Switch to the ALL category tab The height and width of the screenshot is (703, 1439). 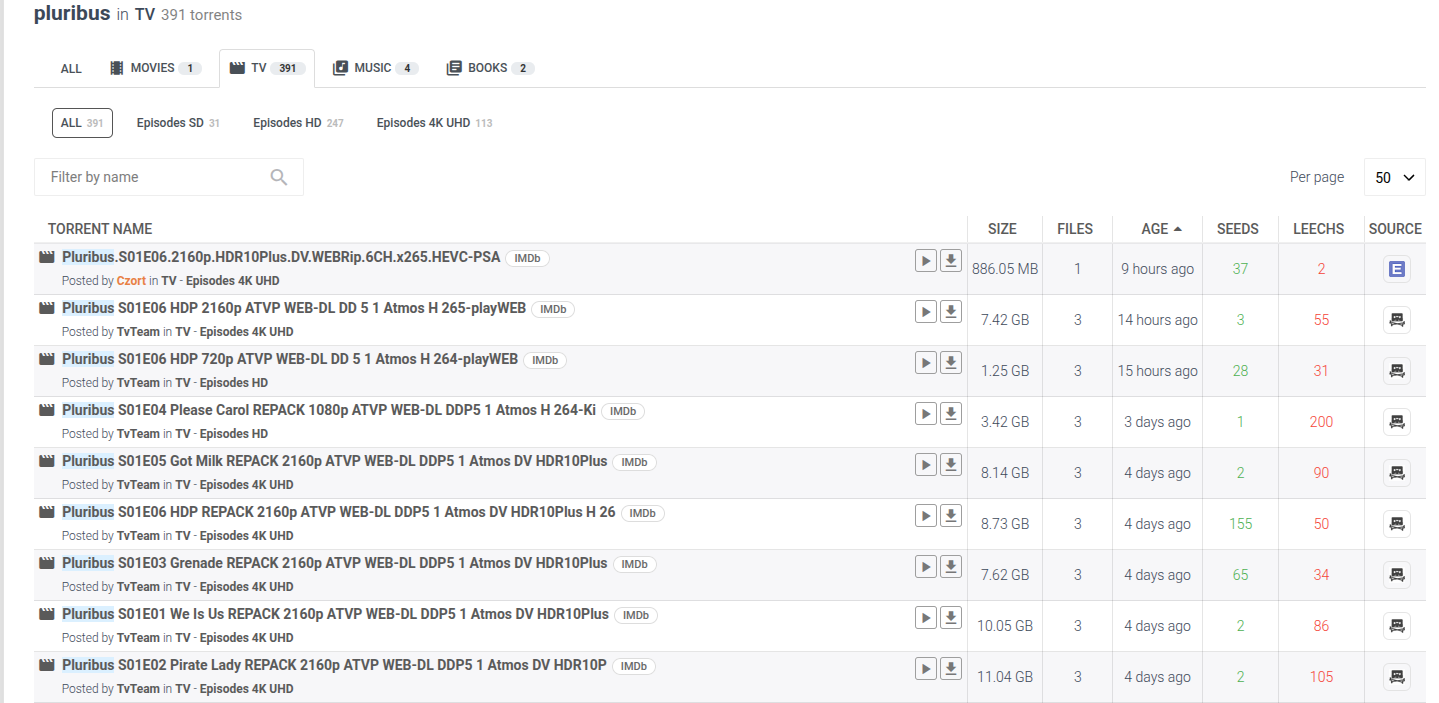(x=71, y=69)
